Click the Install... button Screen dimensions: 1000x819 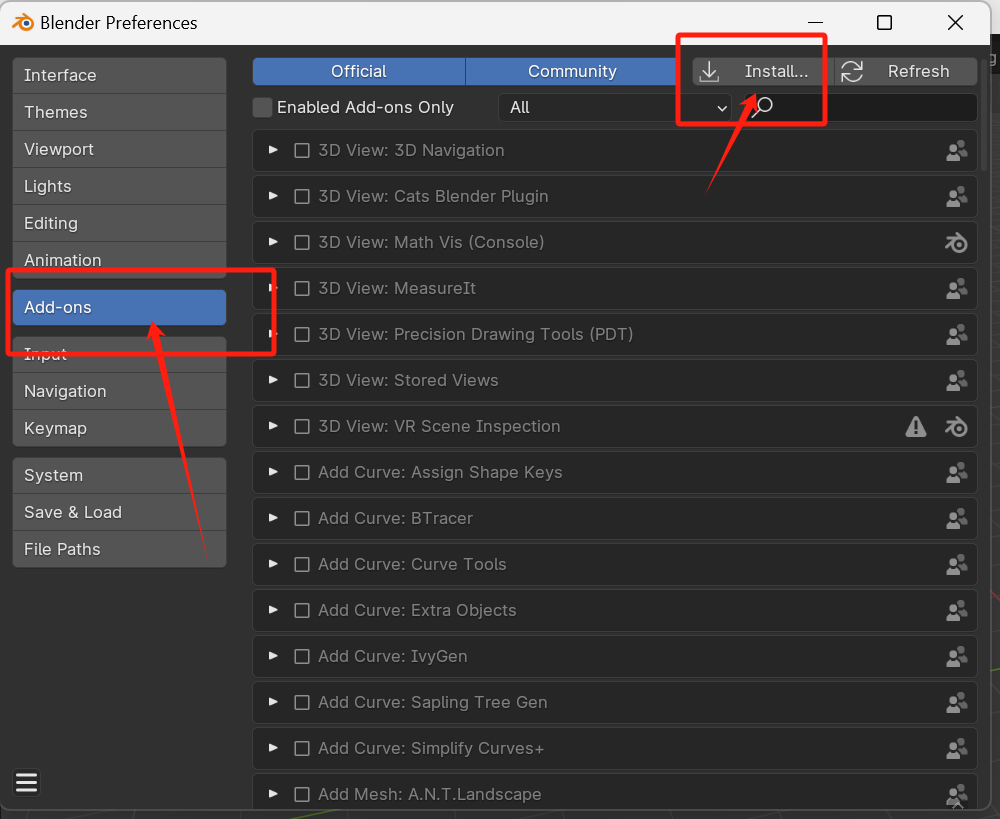pyautogui.click(x=763, y=71)
